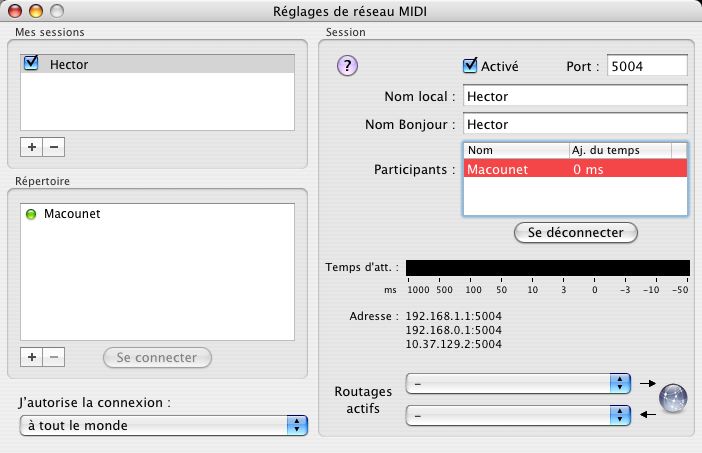The image size is (702, 453).
Task: Uncheck the Activé checkbox
Action: pyautogui.click(x=470, y=66)
